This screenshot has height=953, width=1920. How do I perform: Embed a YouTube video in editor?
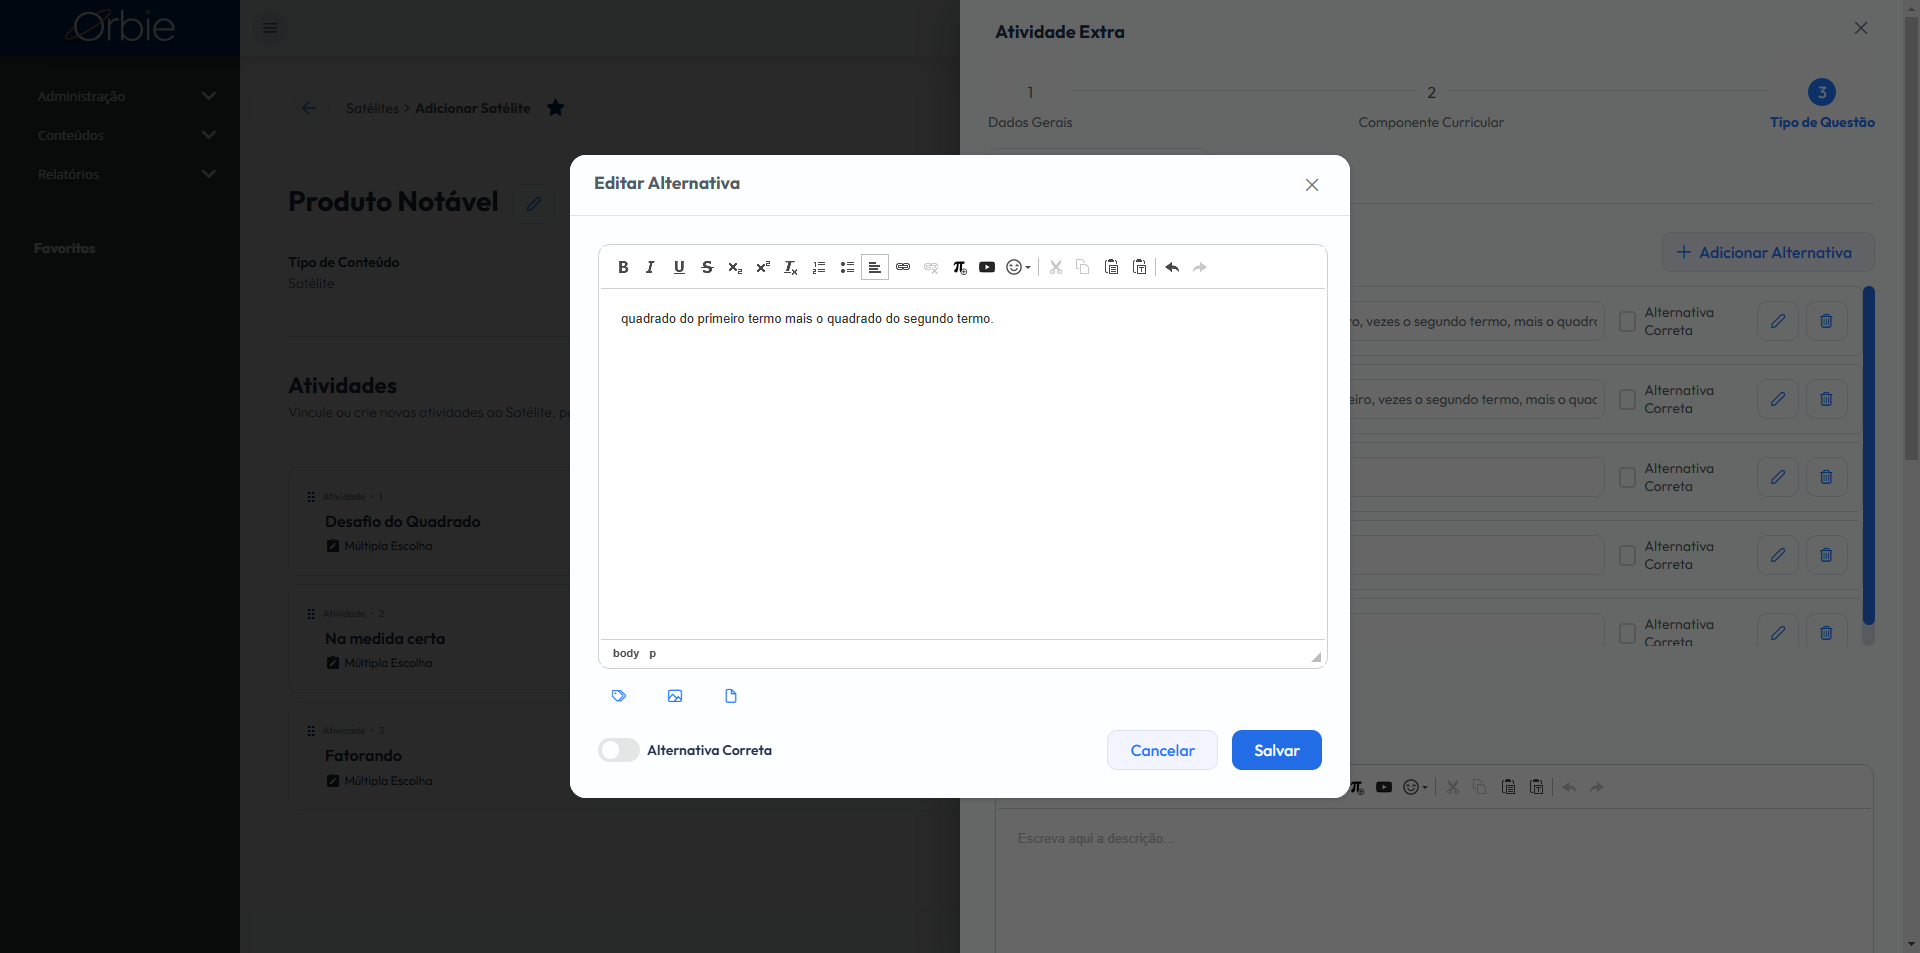(987, 267)
